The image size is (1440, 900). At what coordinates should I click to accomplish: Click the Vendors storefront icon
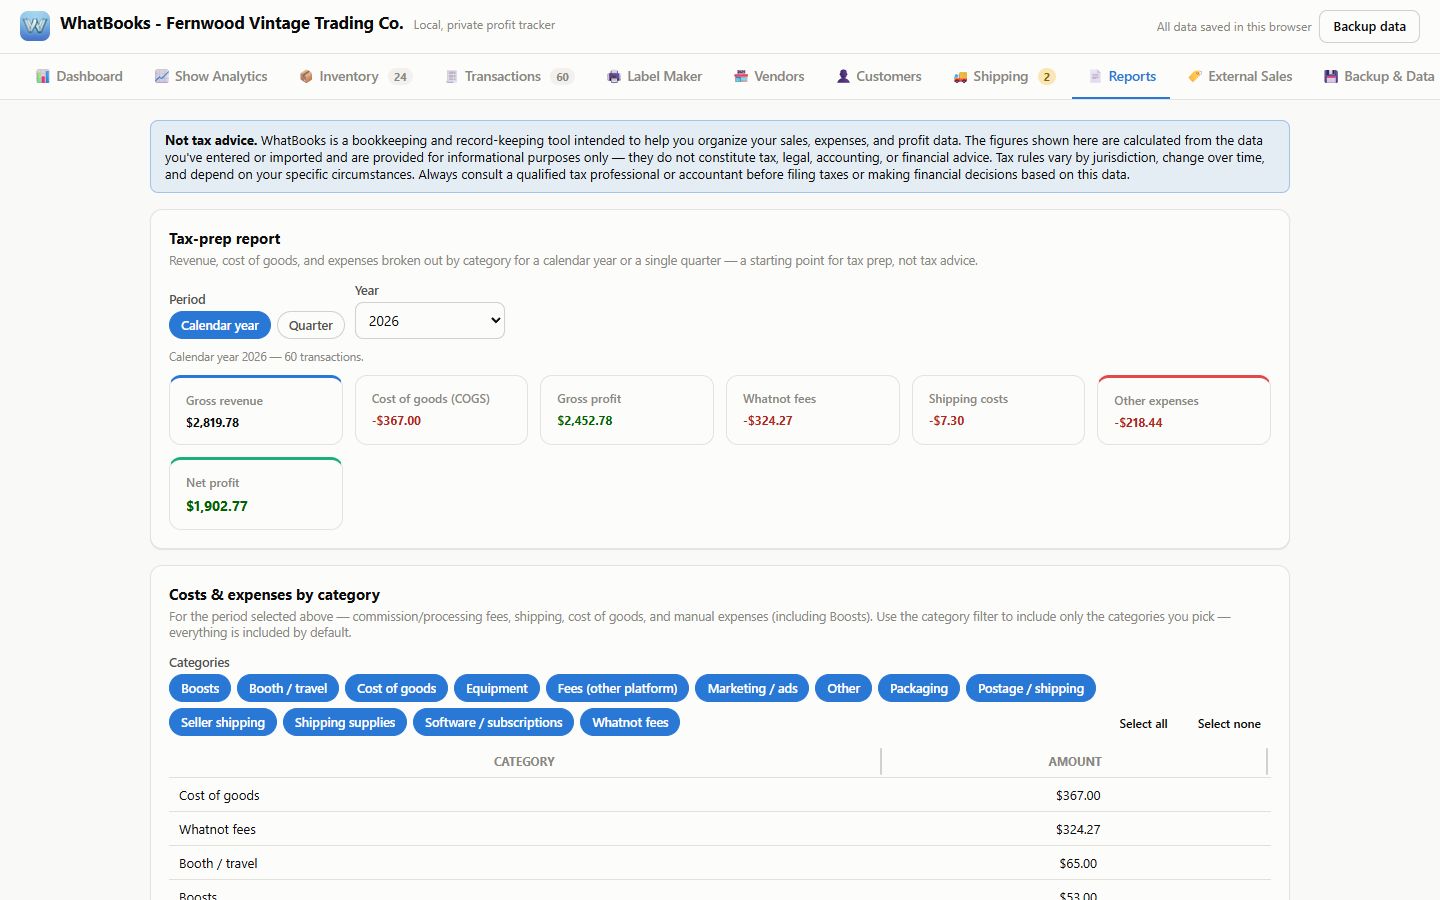pyautogui.click(x=741, y=76)
